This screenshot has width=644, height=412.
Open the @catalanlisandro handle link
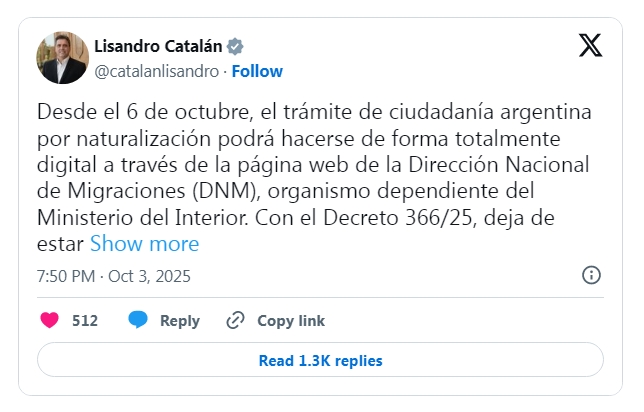155,71
